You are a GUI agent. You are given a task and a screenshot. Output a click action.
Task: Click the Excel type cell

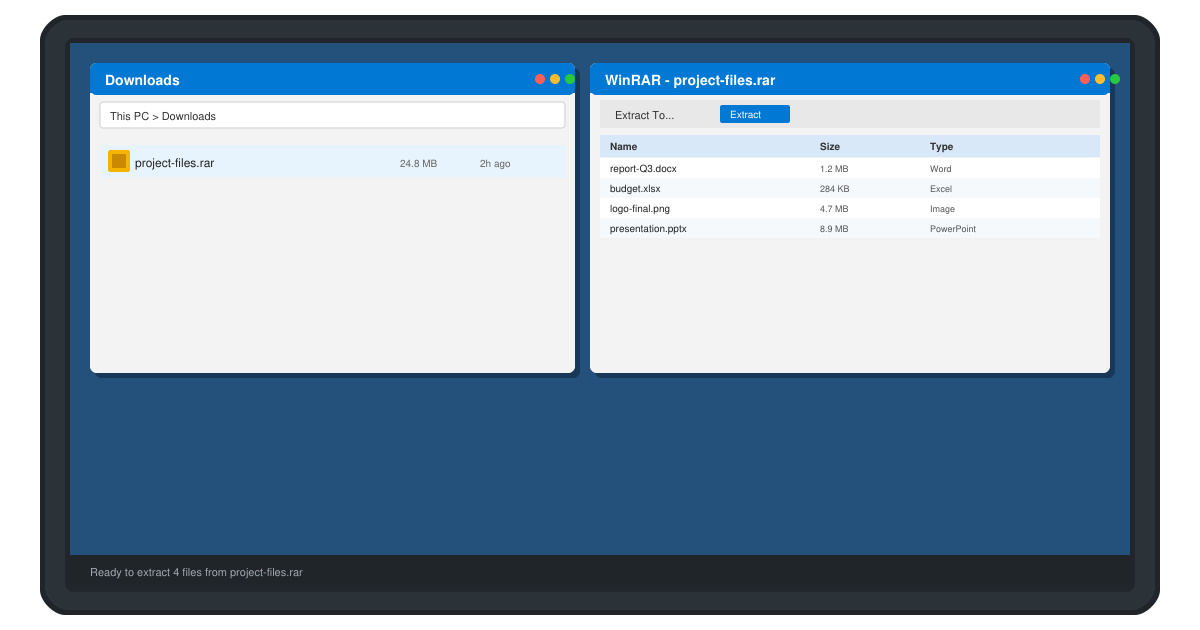(941, 189)
